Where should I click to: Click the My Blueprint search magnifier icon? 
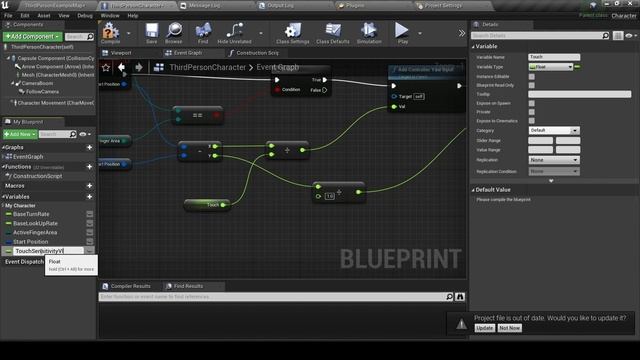[73, 134]
